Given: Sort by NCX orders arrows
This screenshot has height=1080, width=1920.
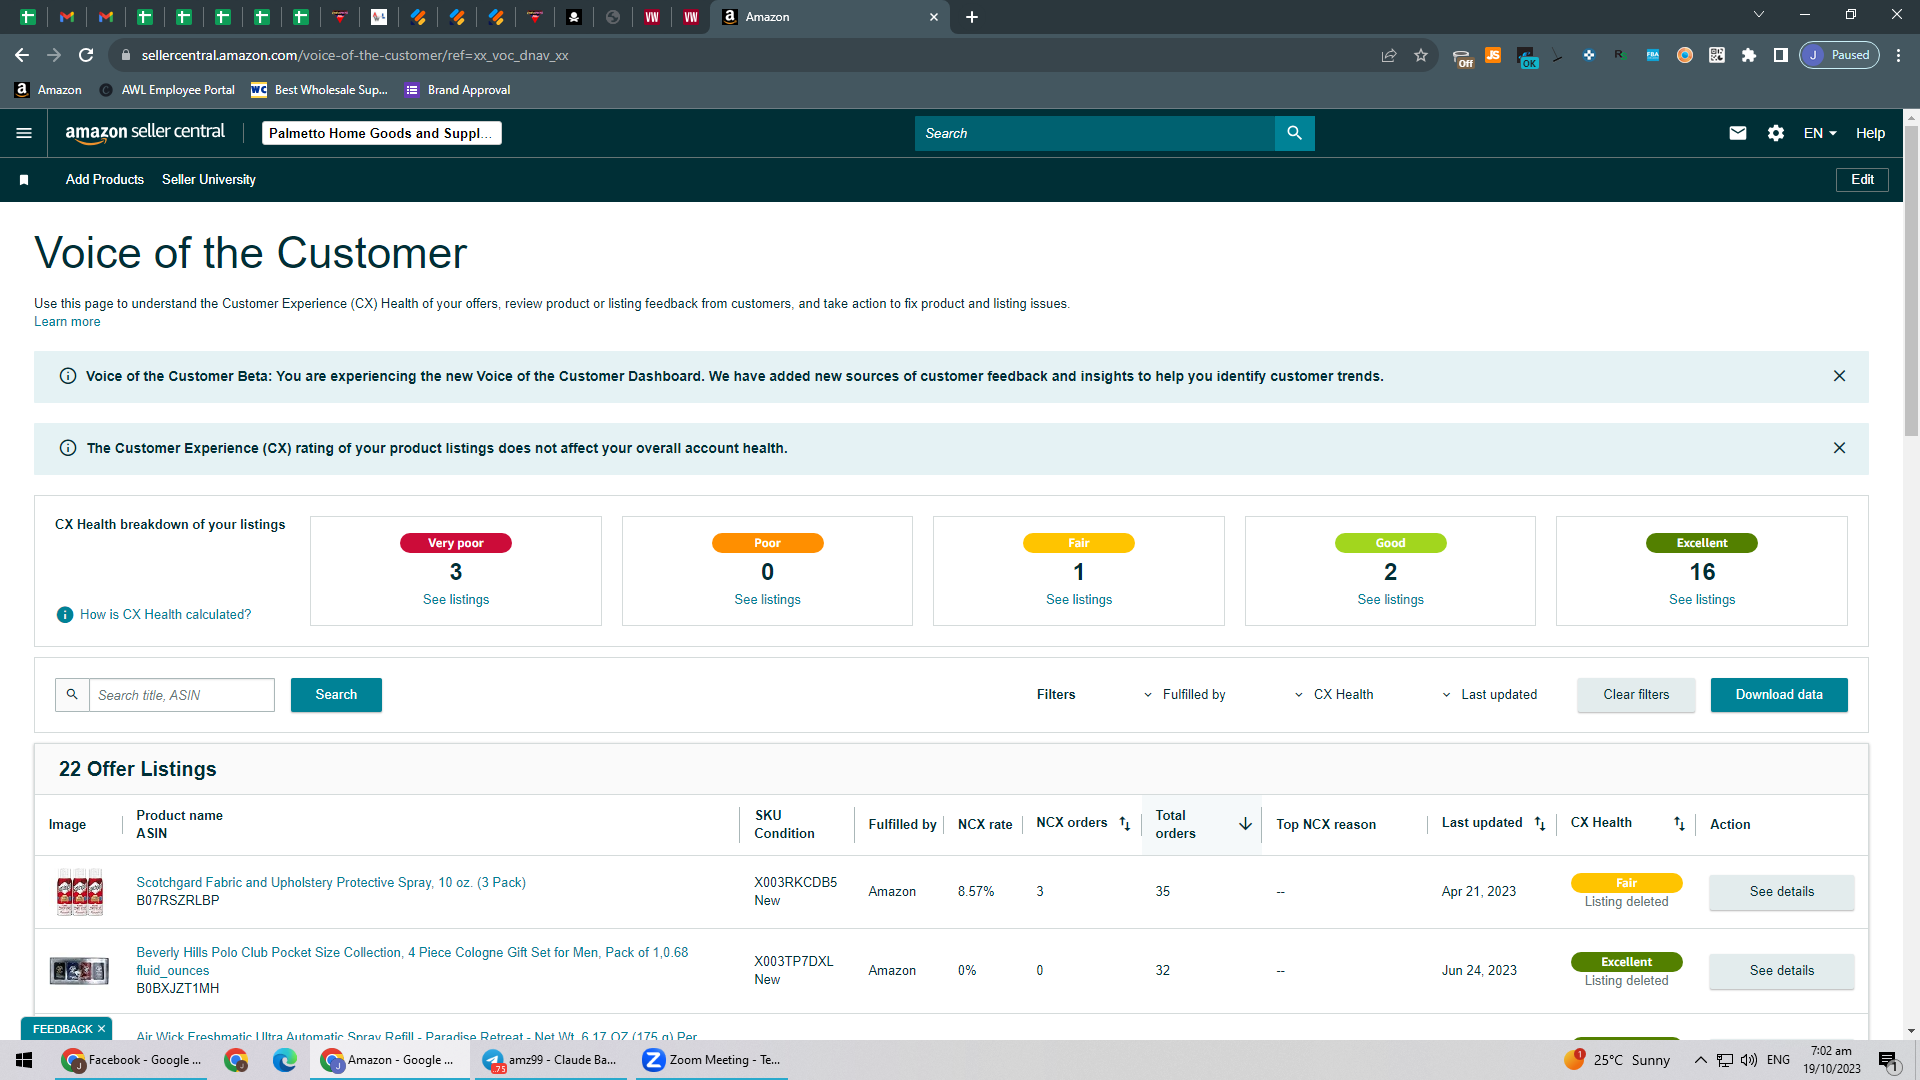Looking at the screenshot, I should (x=1124, y=824).
